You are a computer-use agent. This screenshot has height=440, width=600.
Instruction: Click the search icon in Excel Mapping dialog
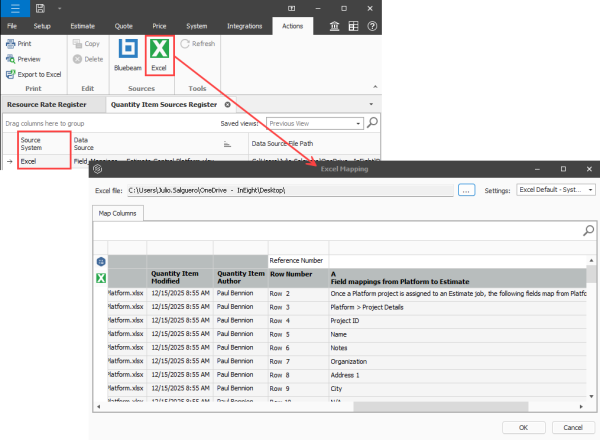pyautogui.click(x=589, y=231)
